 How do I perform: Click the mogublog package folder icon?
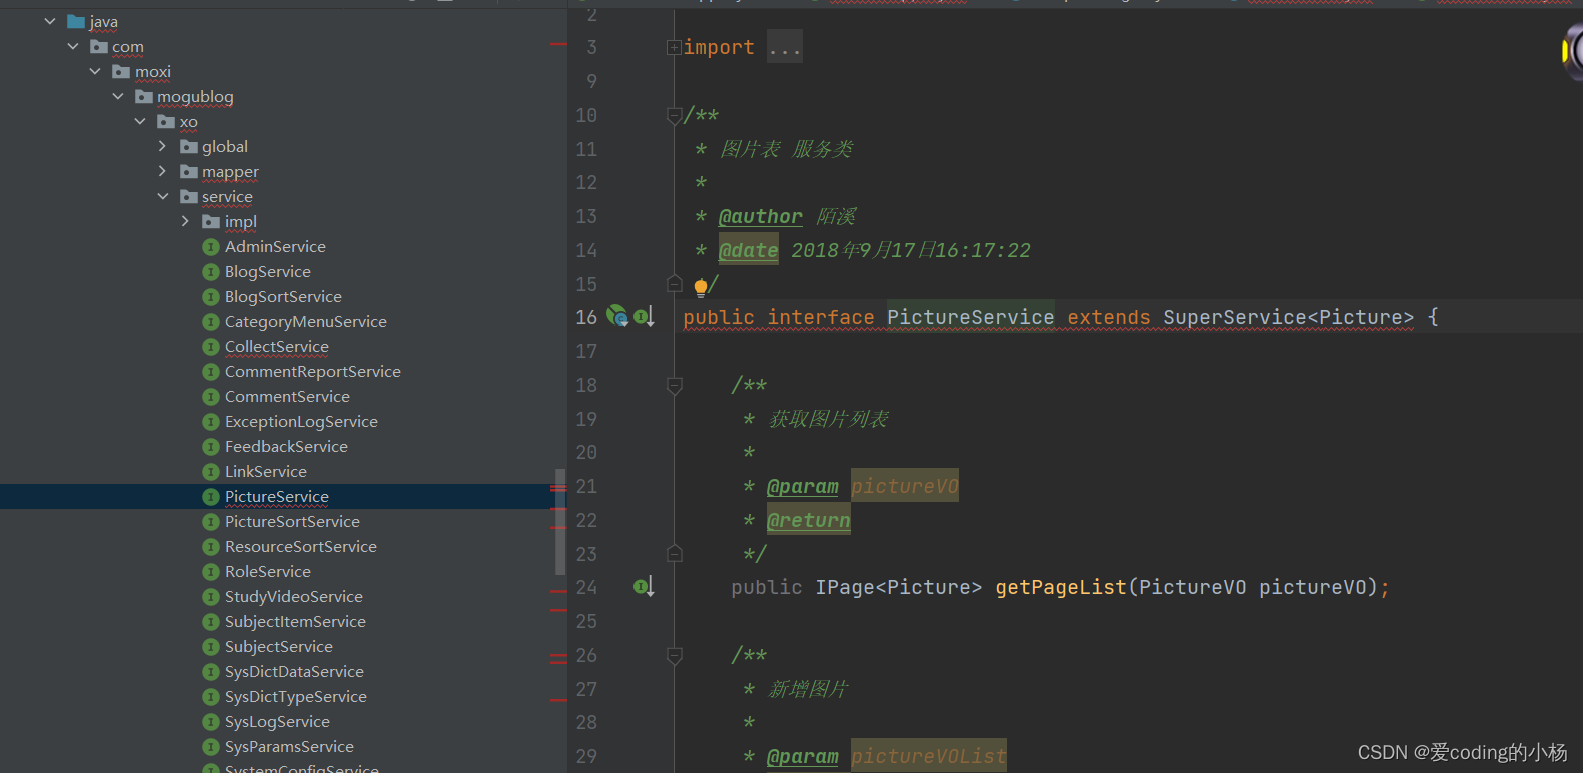[x=144, y=96]
